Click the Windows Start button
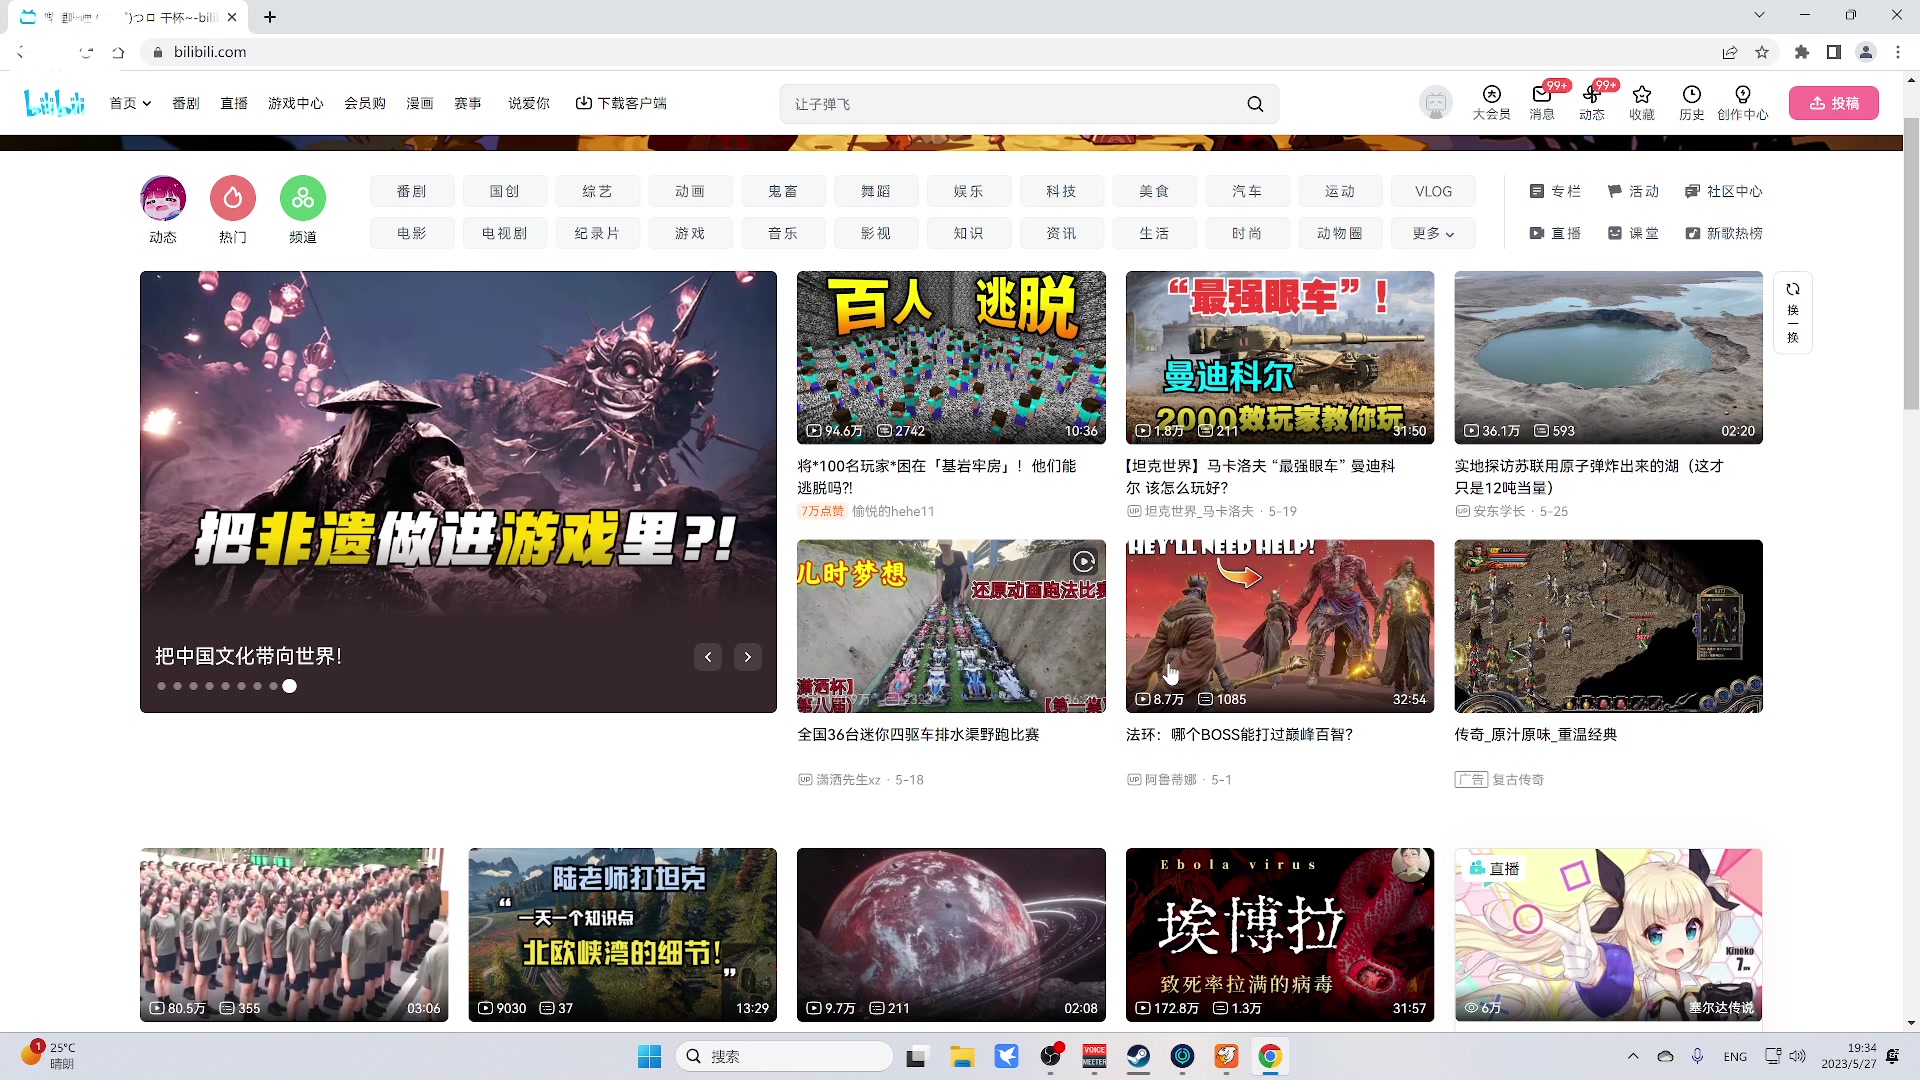1920x1080 pixels. pyautogui.click(x=650, y=1056)
